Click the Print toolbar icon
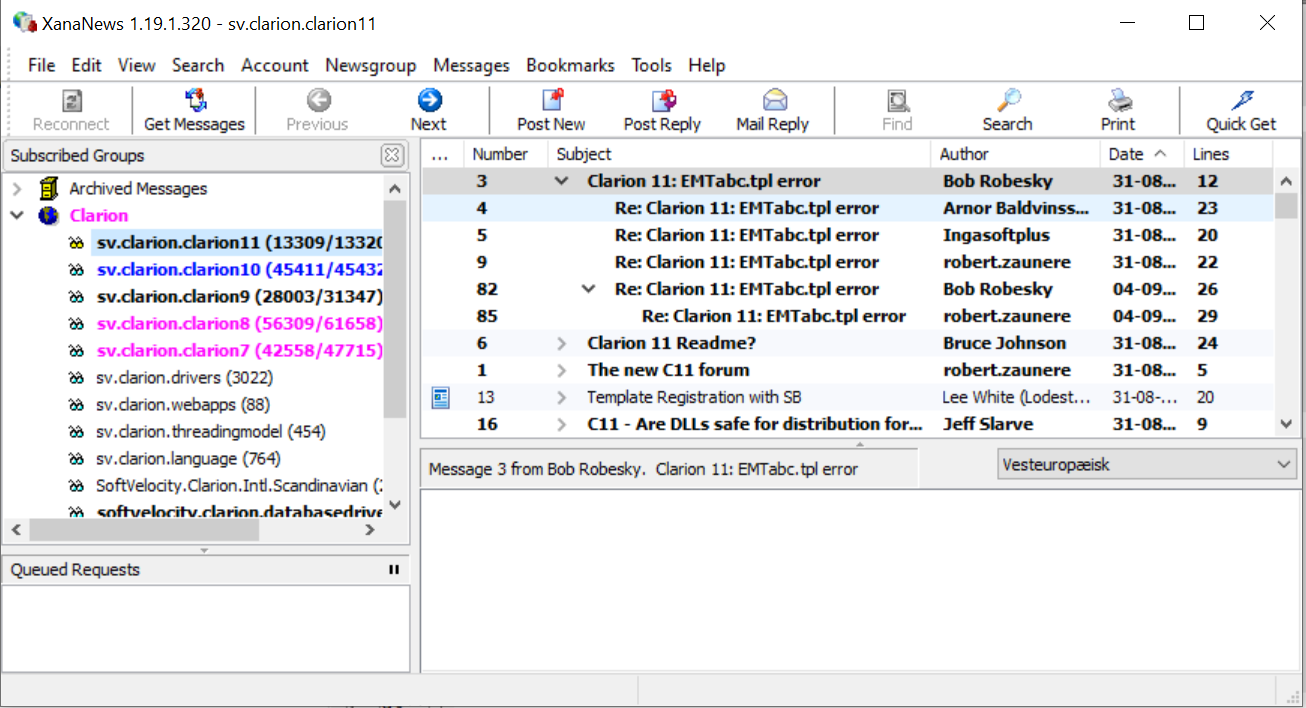 coord(1118,101)
